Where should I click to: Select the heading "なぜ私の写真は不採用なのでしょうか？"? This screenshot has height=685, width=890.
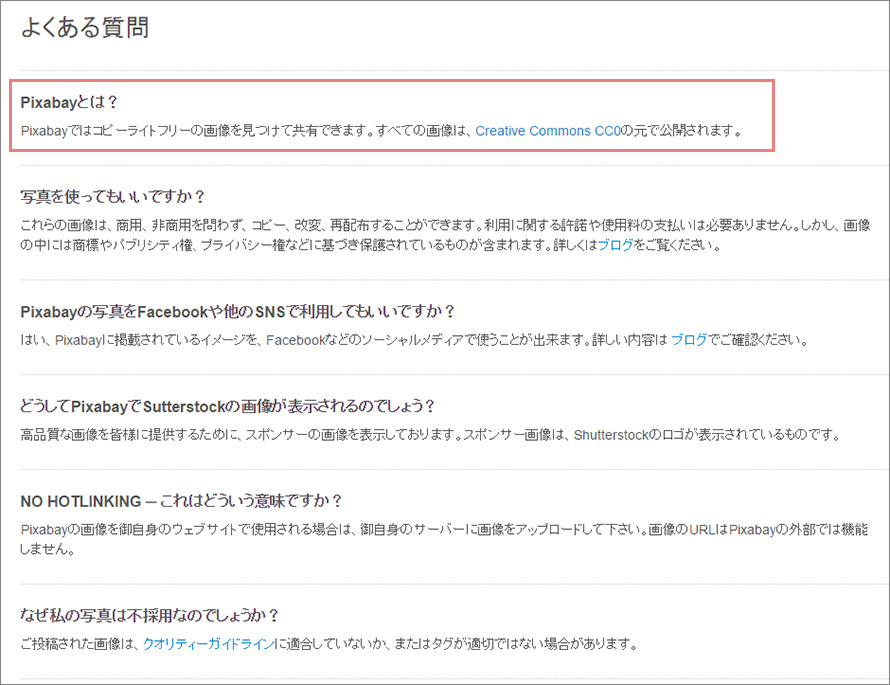(x=150, y=615)
